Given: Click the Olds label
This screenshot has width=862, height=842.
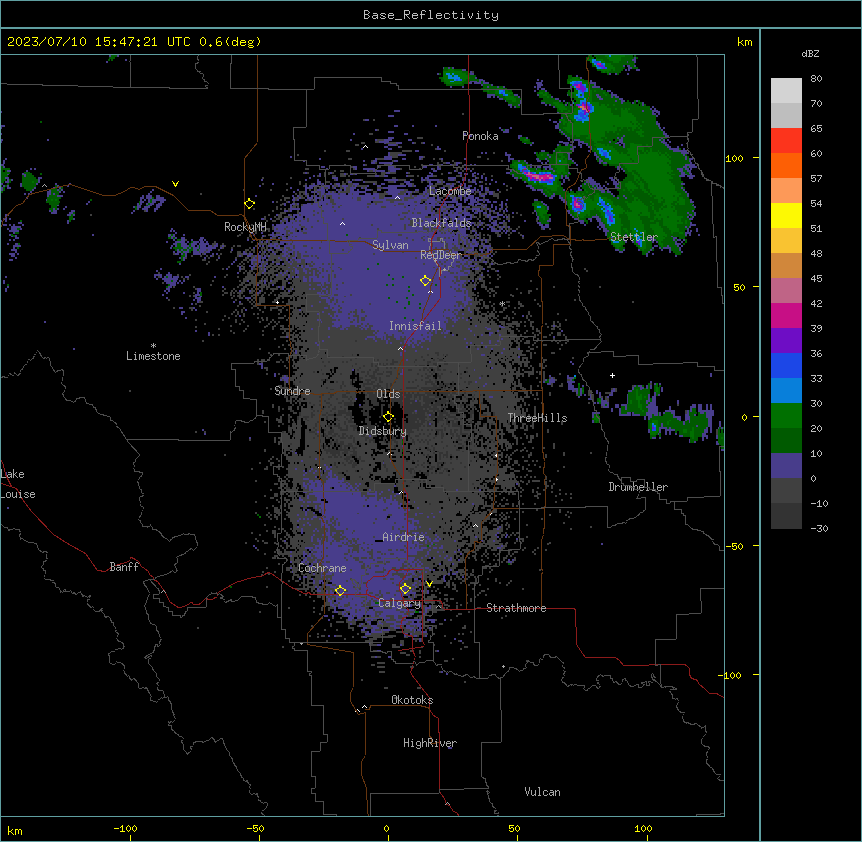Looking at the screenshot, I should click(x=388, y=394).
